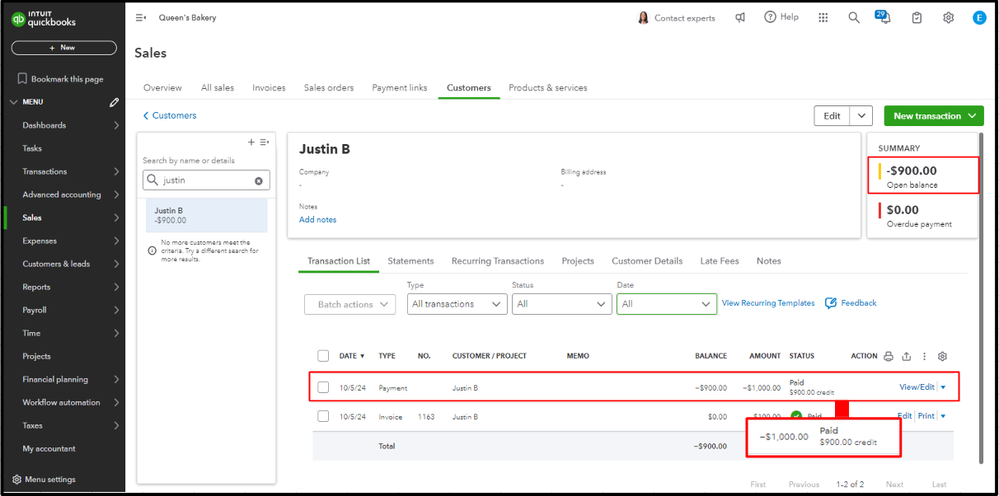Click the Add notes link
The width and height of the screenshot is (999, 496).
[x=318, y=220]
